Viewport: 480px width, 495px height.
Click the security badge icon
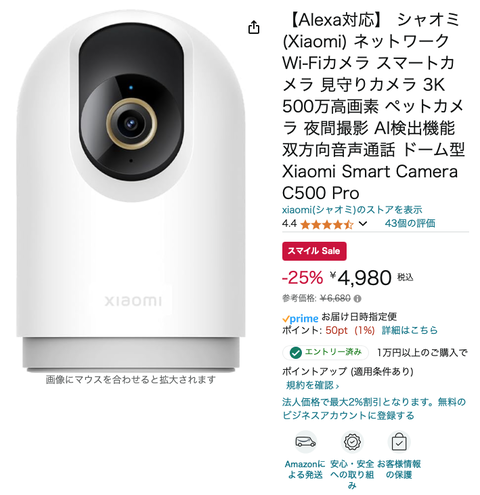[x=352, y=442]
